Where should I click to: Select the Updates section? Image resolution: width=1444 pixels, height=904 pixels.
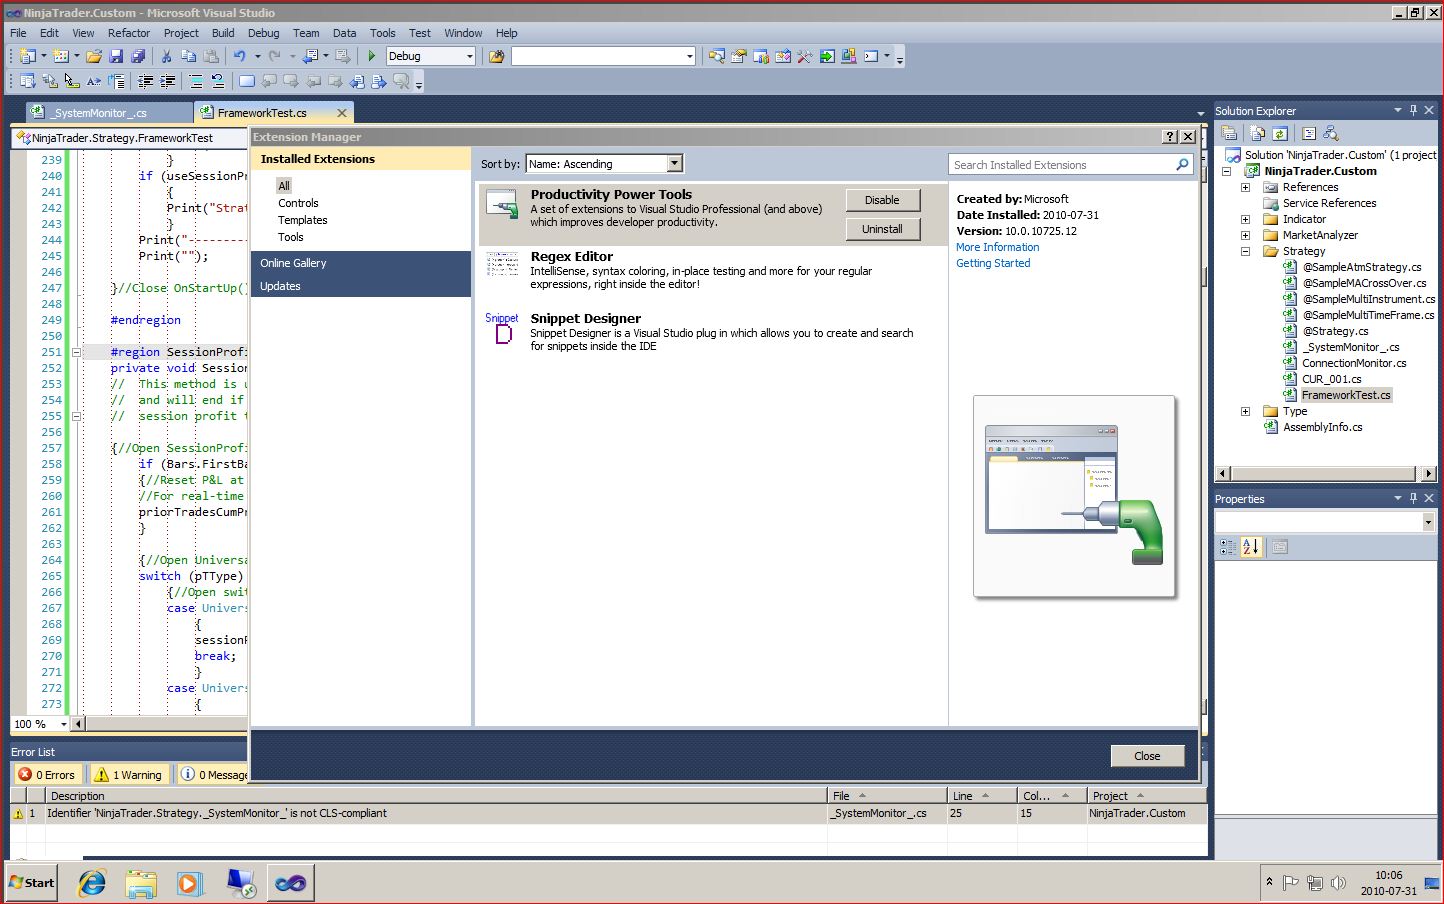pos(361,286)
